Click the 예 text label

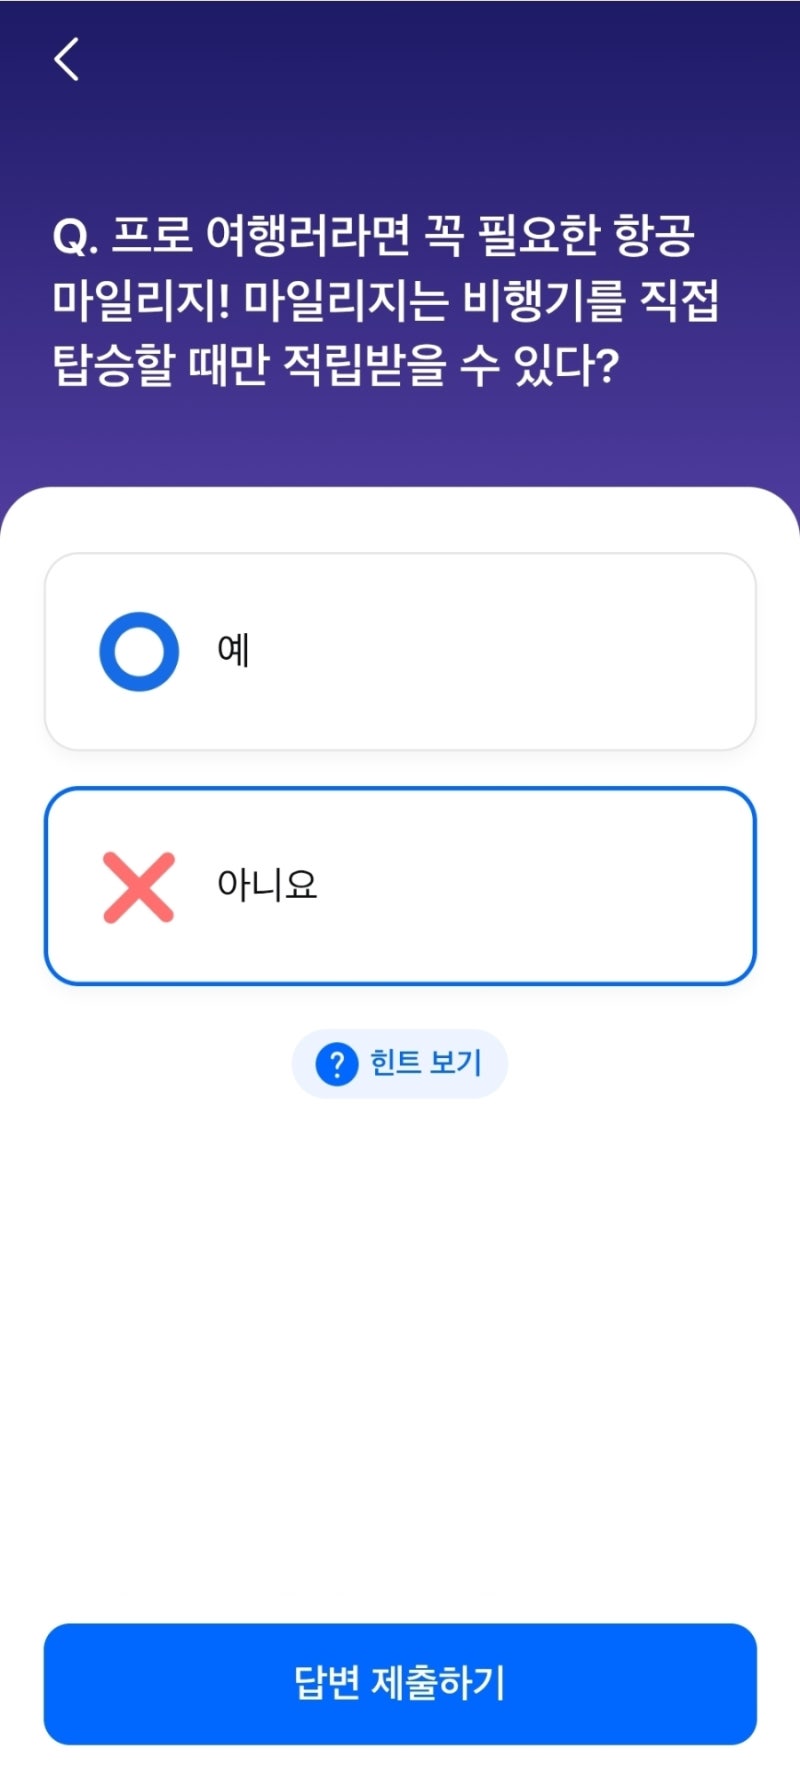pyautogui.click(x=233, y=651)
